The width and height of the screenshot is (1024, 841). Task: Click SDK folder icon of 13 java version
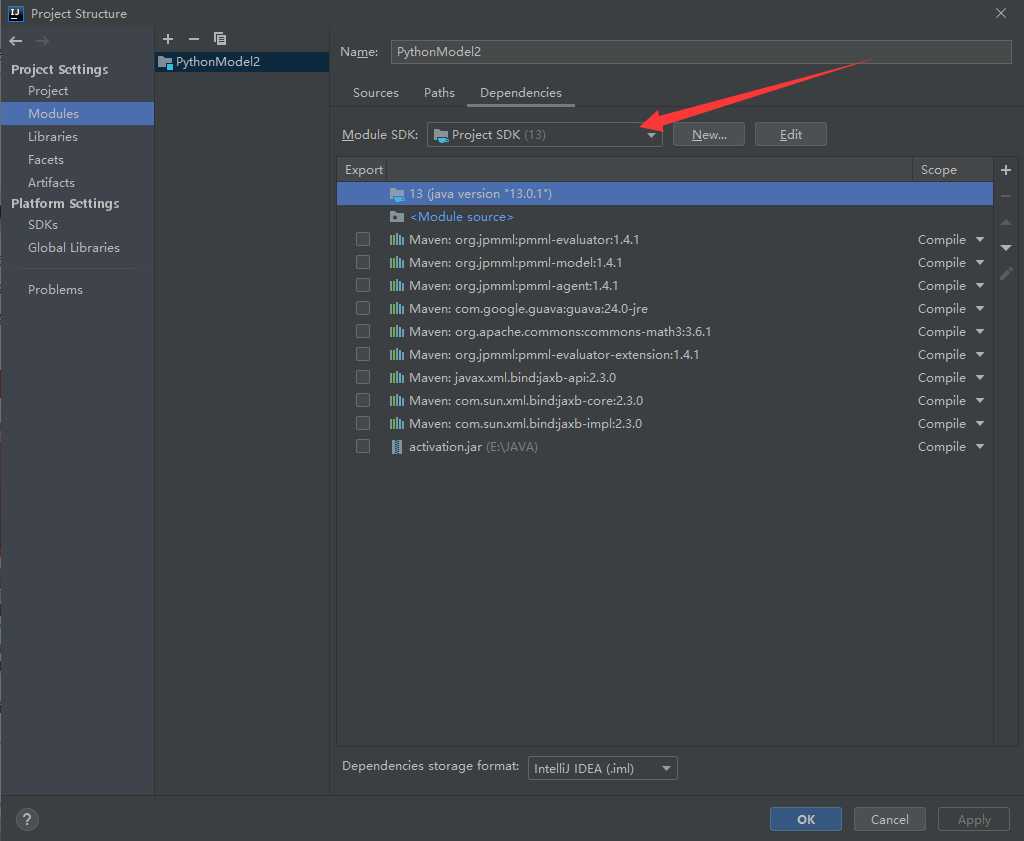click(396, 194)
